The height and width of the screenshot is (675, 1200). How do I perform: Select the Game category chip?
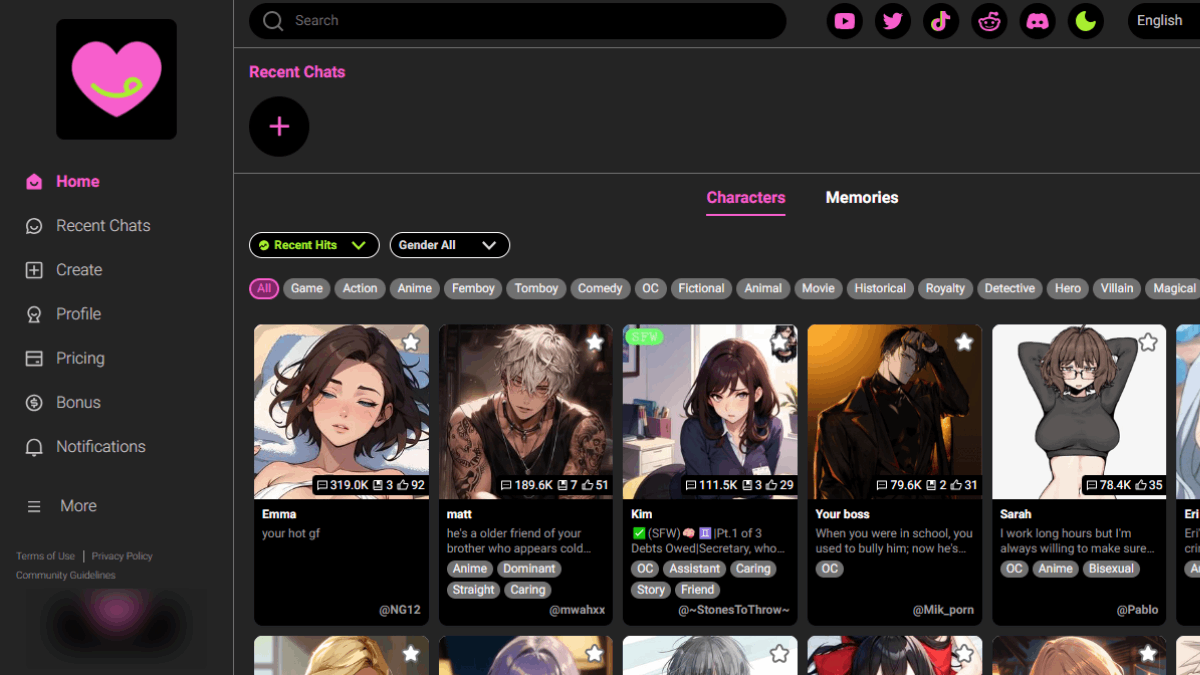[307, 288]
